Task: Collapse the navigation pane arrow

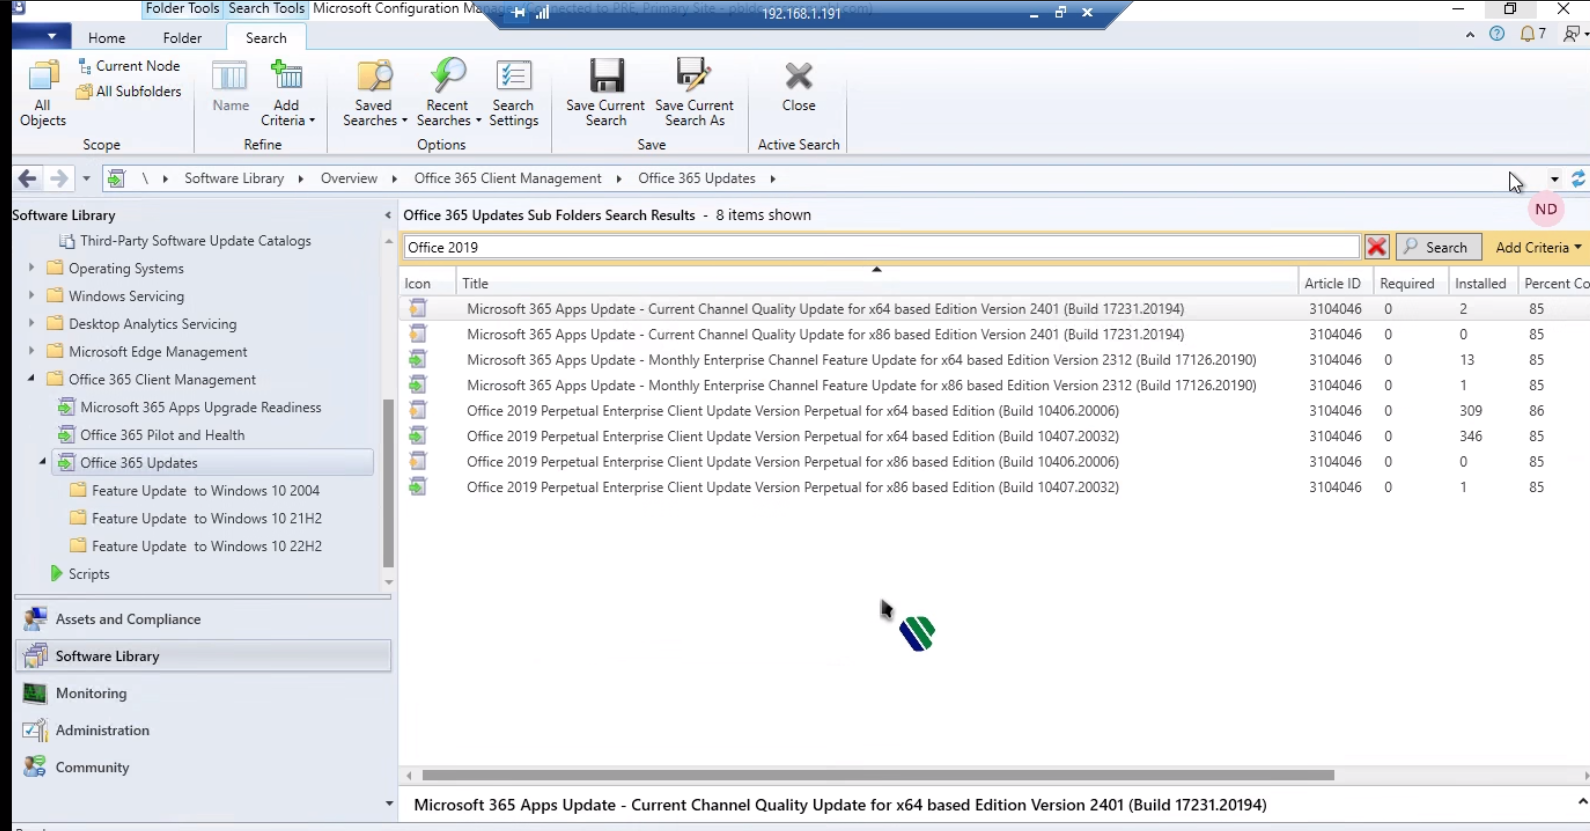Action: click(388, 215)
